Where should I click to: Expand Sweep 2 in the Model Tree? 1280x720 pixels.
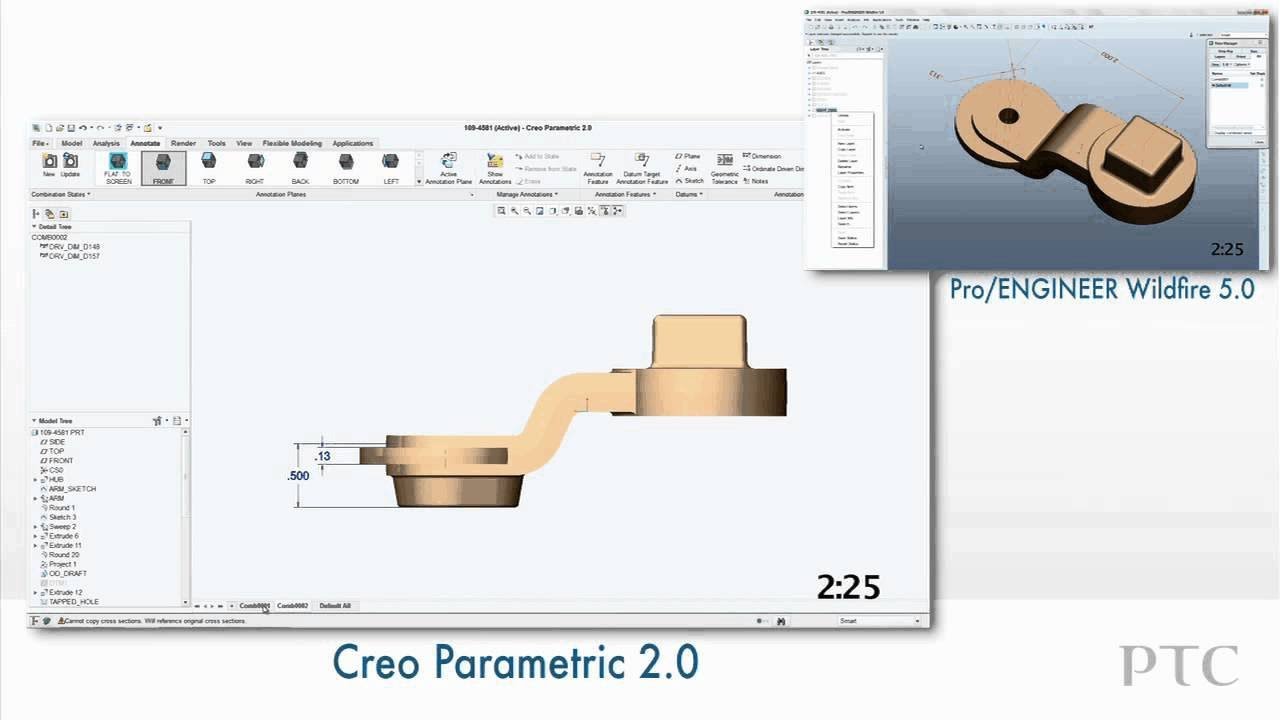tap(36, 526)
